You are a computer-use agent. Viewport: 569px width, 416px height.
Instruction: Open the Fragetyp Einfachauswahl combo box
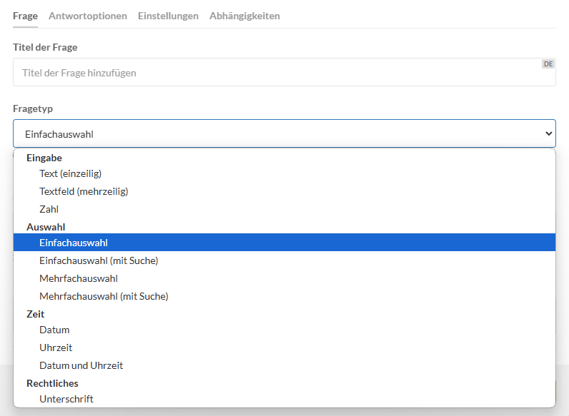click(284, 134)
